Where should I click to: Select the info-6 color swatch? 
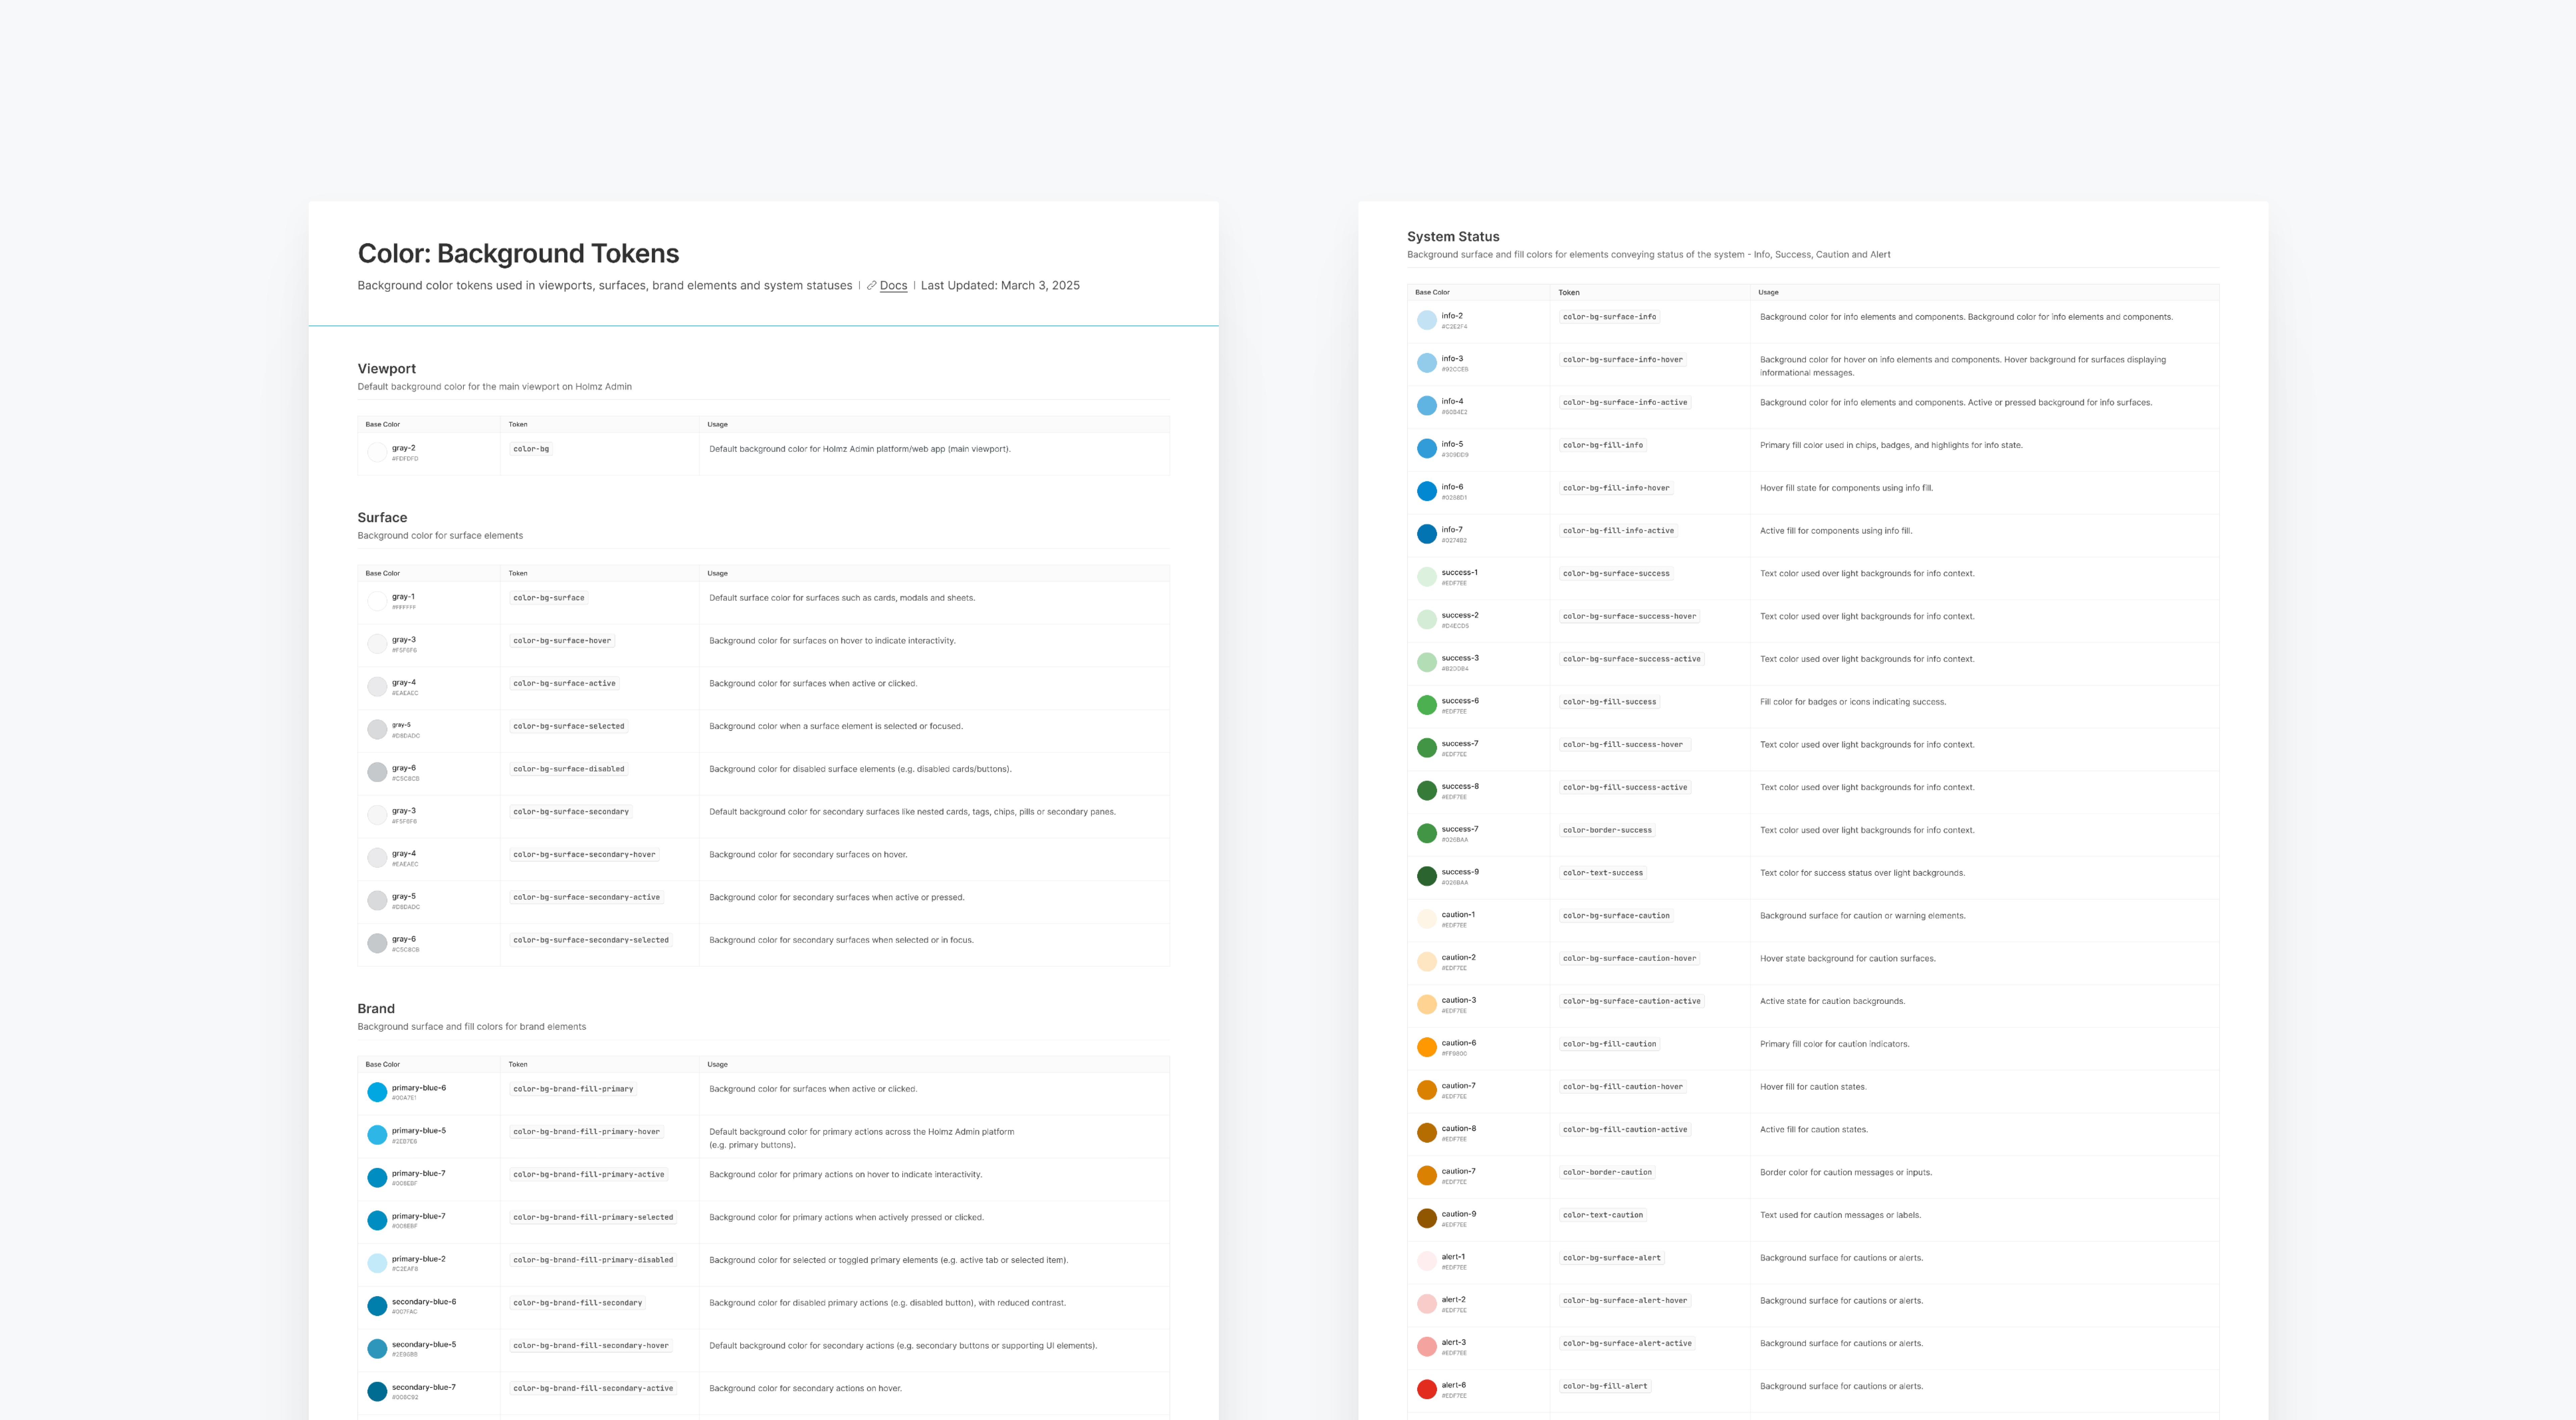(x=1427, y=491)
